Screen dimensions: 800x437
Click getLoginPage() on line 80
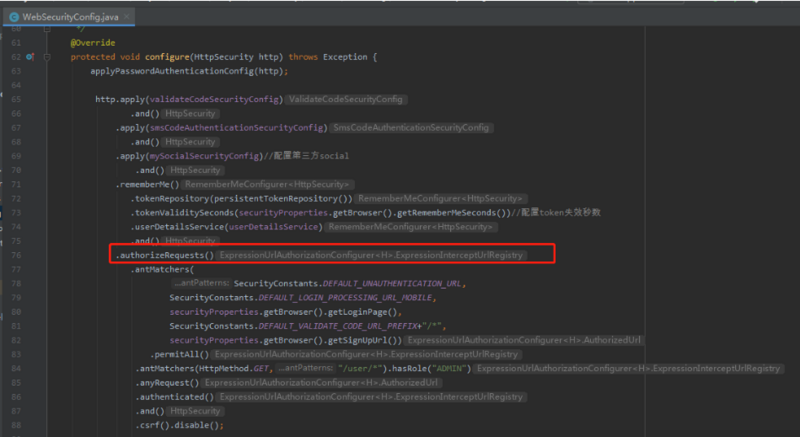(x=362, y=312)
